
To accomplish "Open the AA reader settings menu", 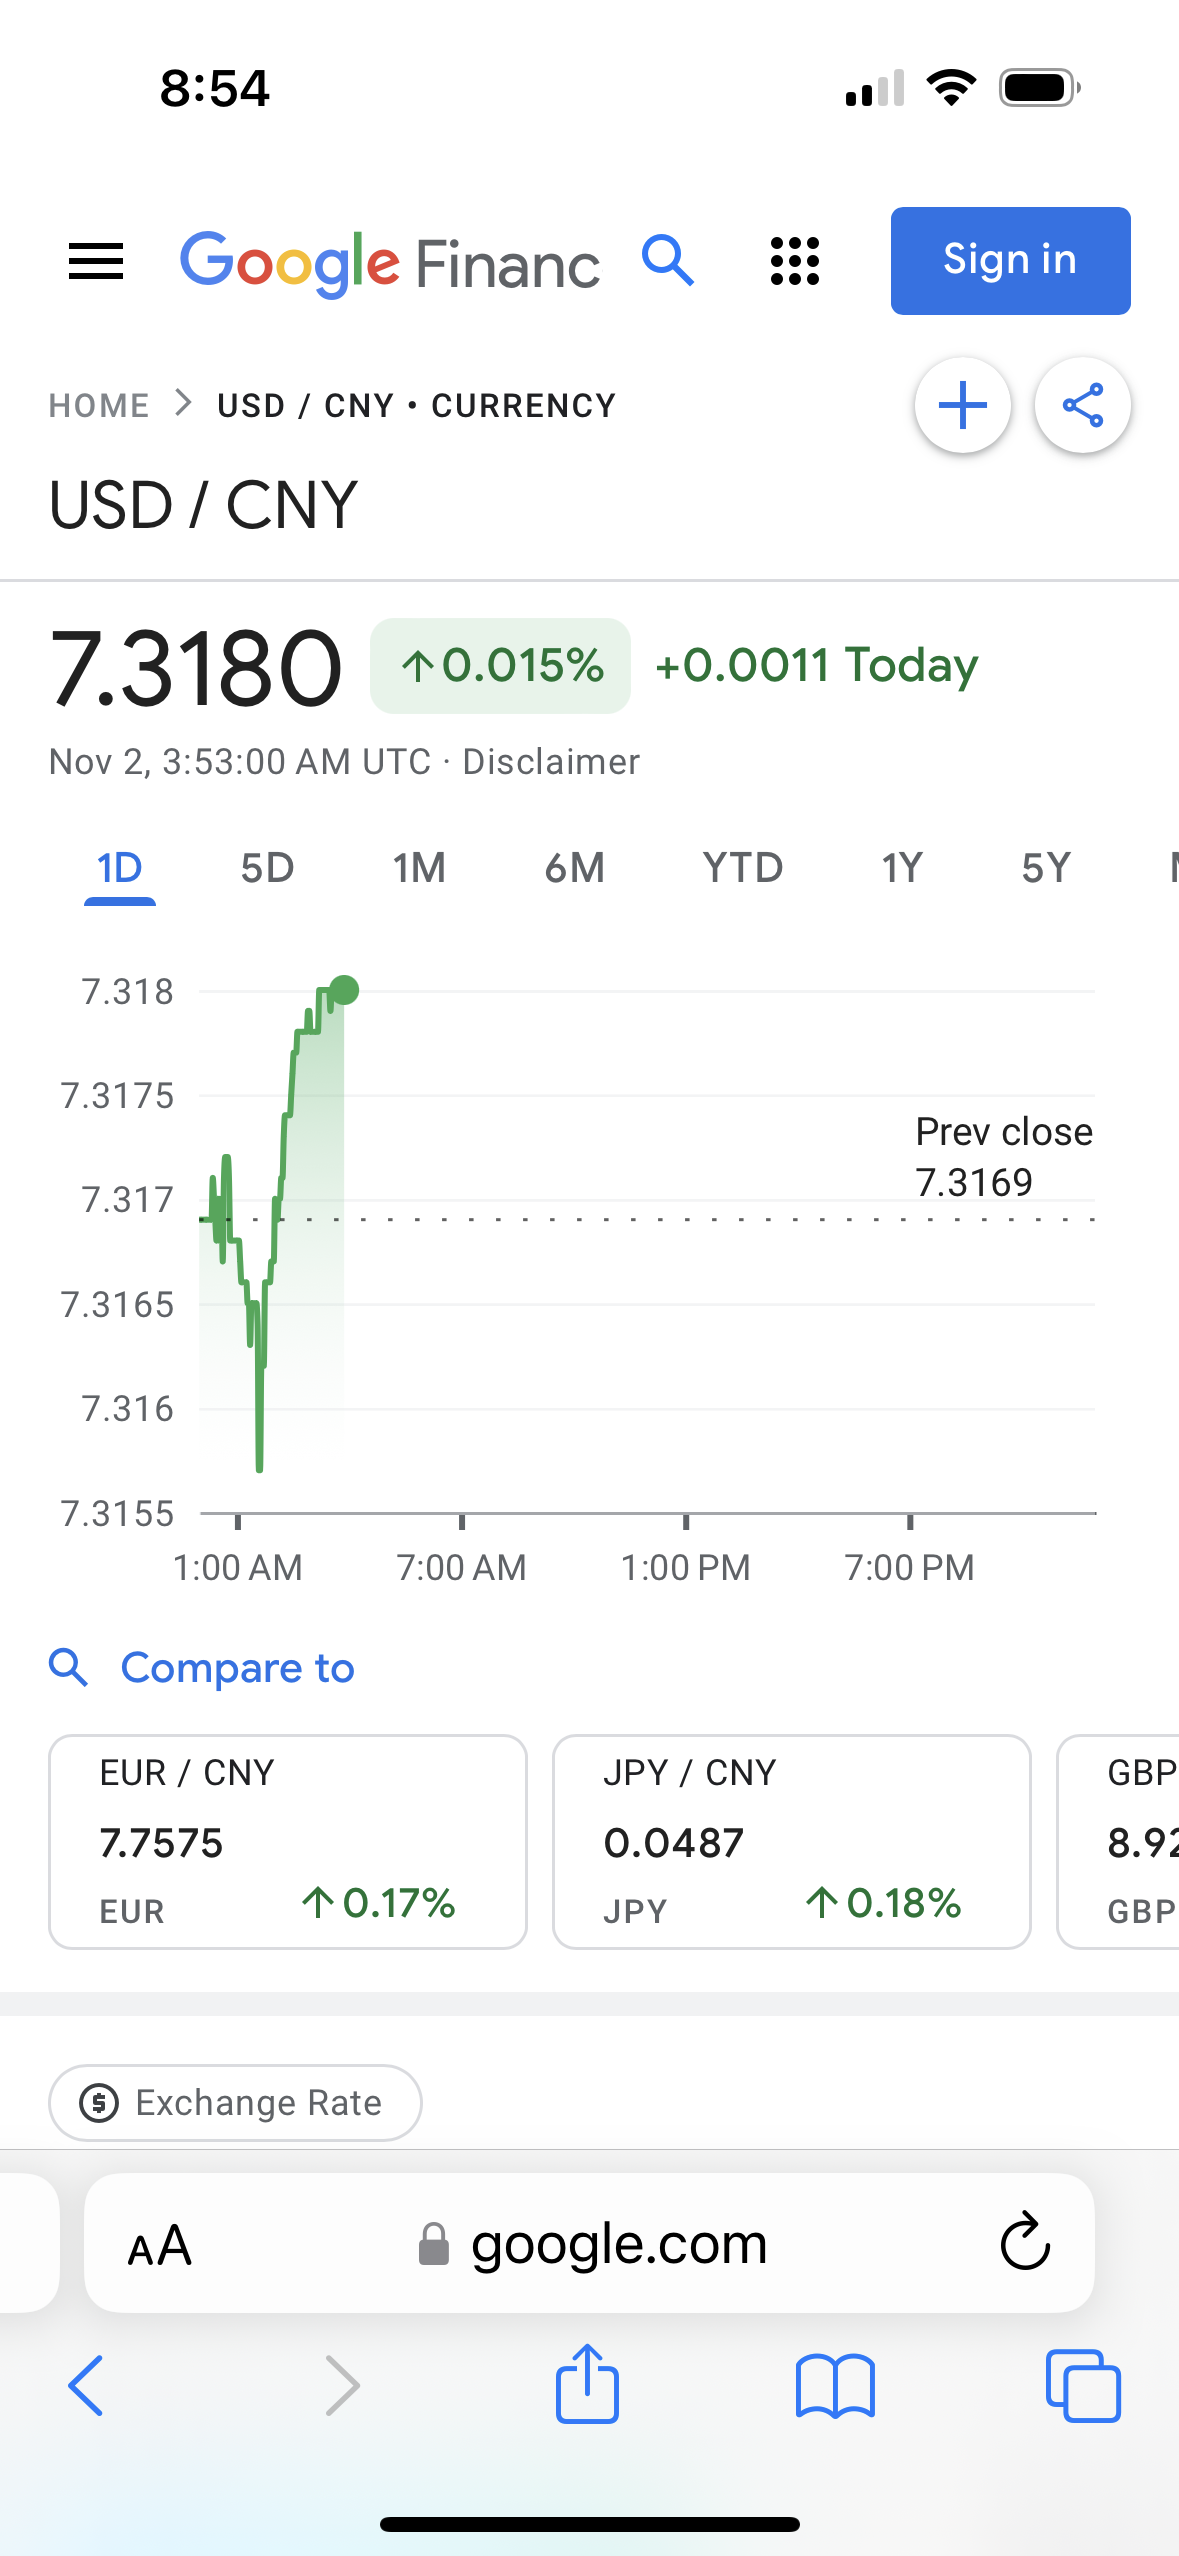I will point(159,2245).
